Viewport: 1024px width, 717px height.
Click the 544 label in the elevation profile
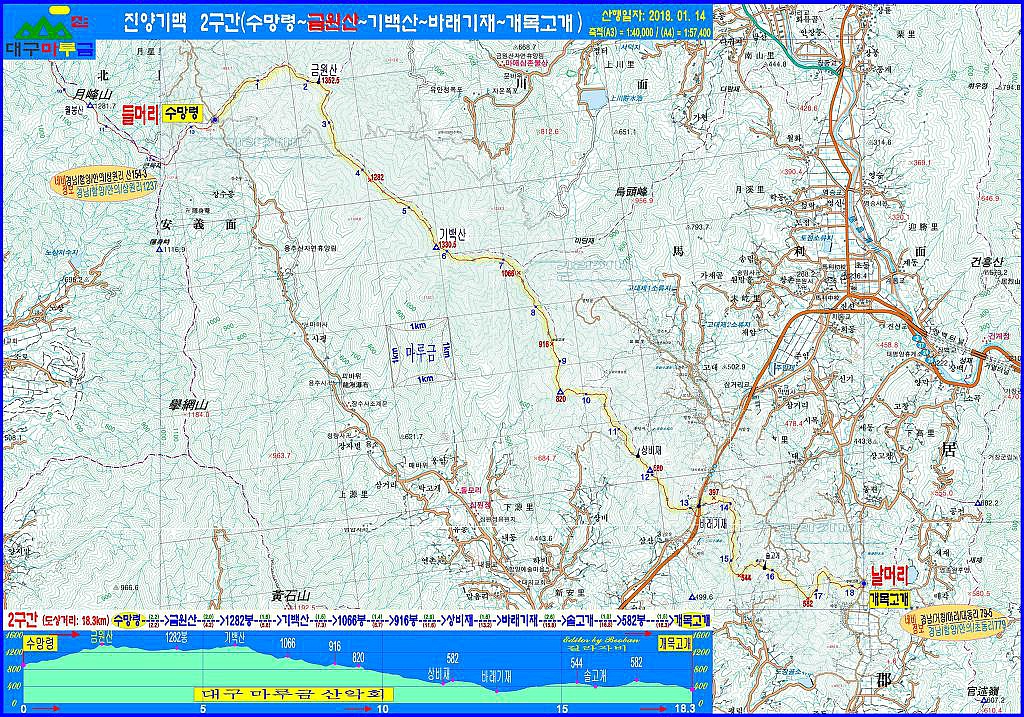tap(577, 663)
